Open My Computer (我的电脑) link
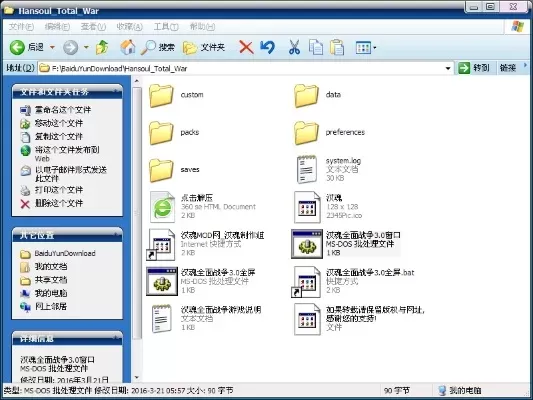 click(51, 293)
